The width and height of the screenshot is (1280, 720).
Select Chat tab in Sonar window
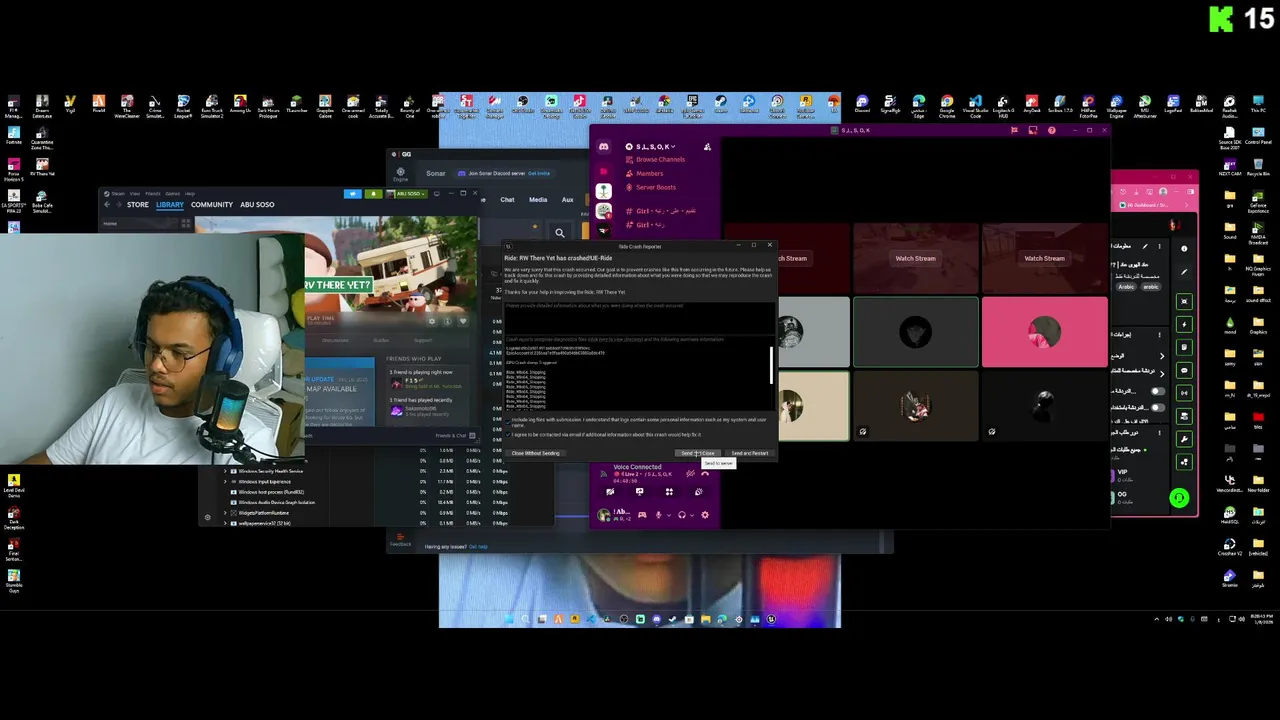pyautogui.click(x=507, y=200)
